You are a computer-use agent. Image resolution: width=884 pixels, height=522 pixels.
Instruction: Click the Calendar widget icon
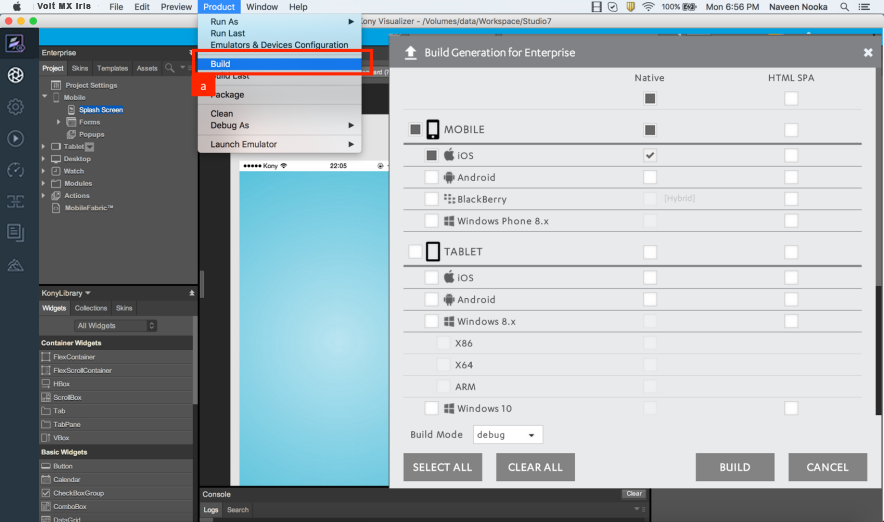pyautogui.click(x=46, y=479)
